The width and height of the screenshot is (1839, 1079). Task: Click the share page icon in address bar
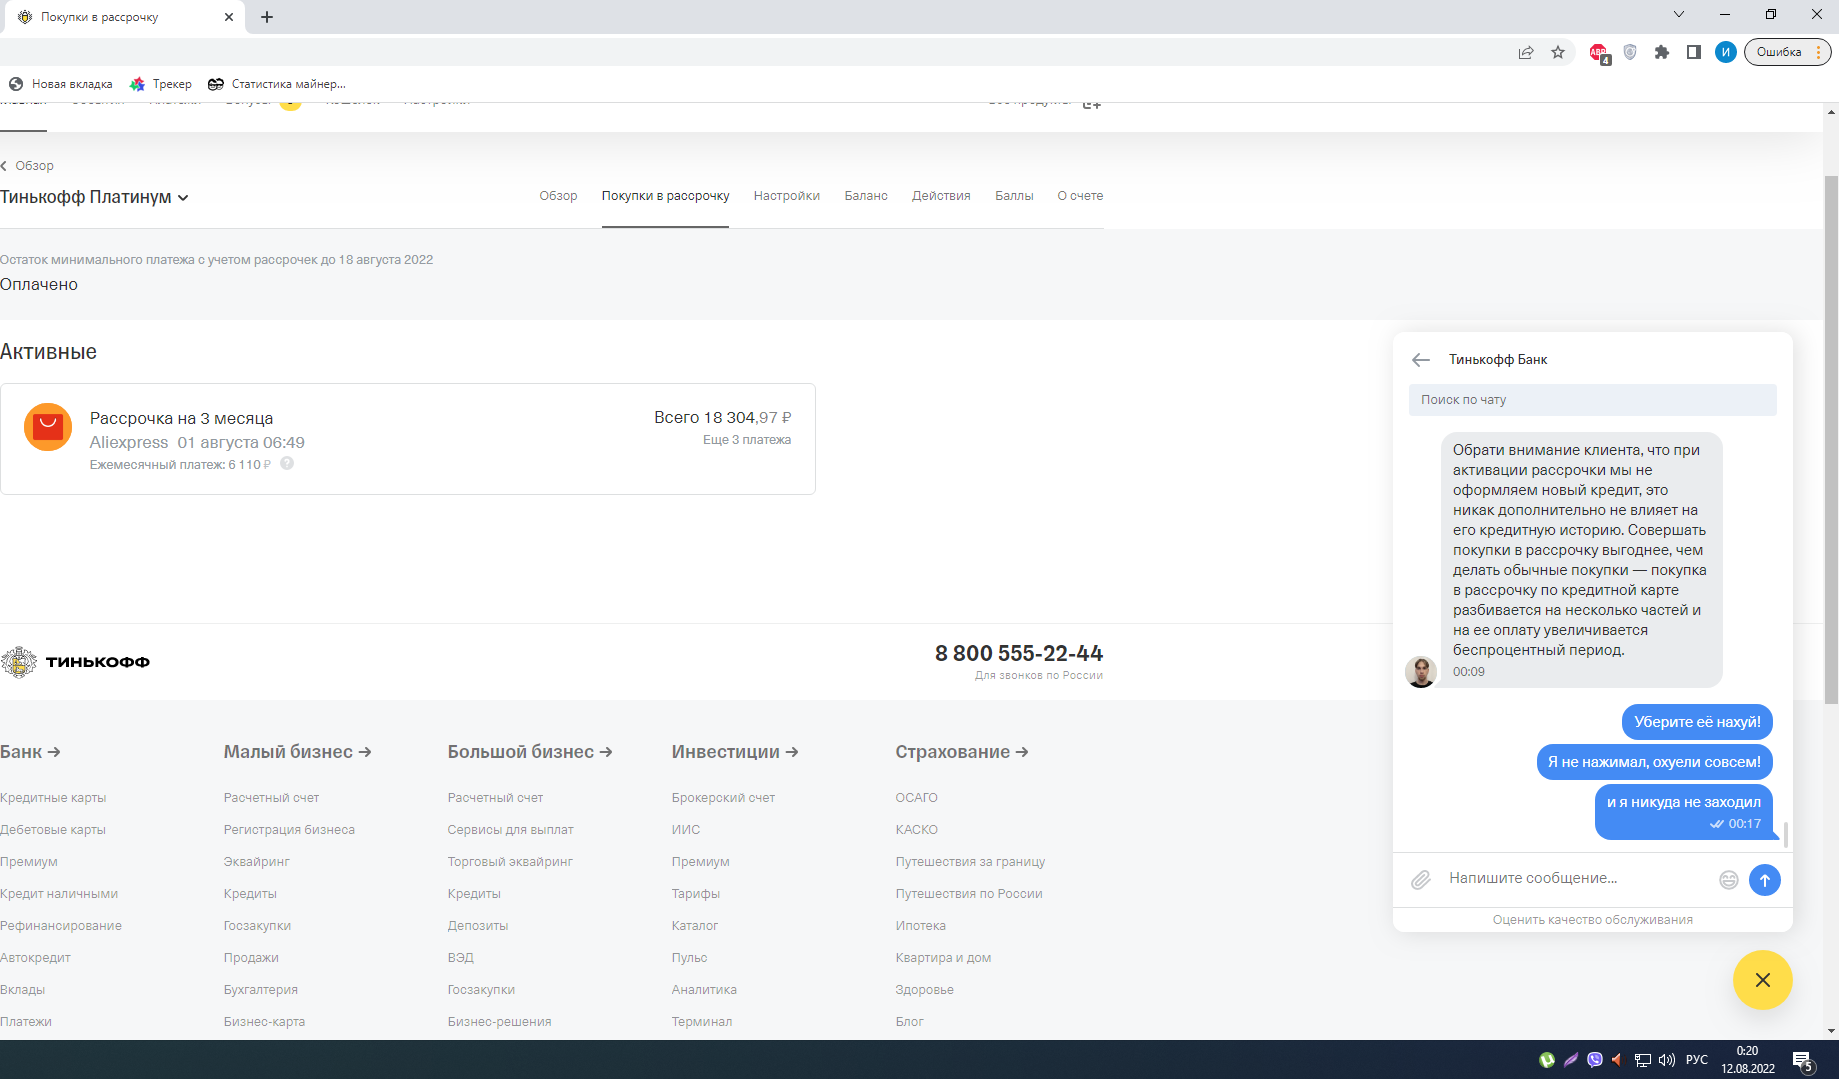click(1526, 52)
